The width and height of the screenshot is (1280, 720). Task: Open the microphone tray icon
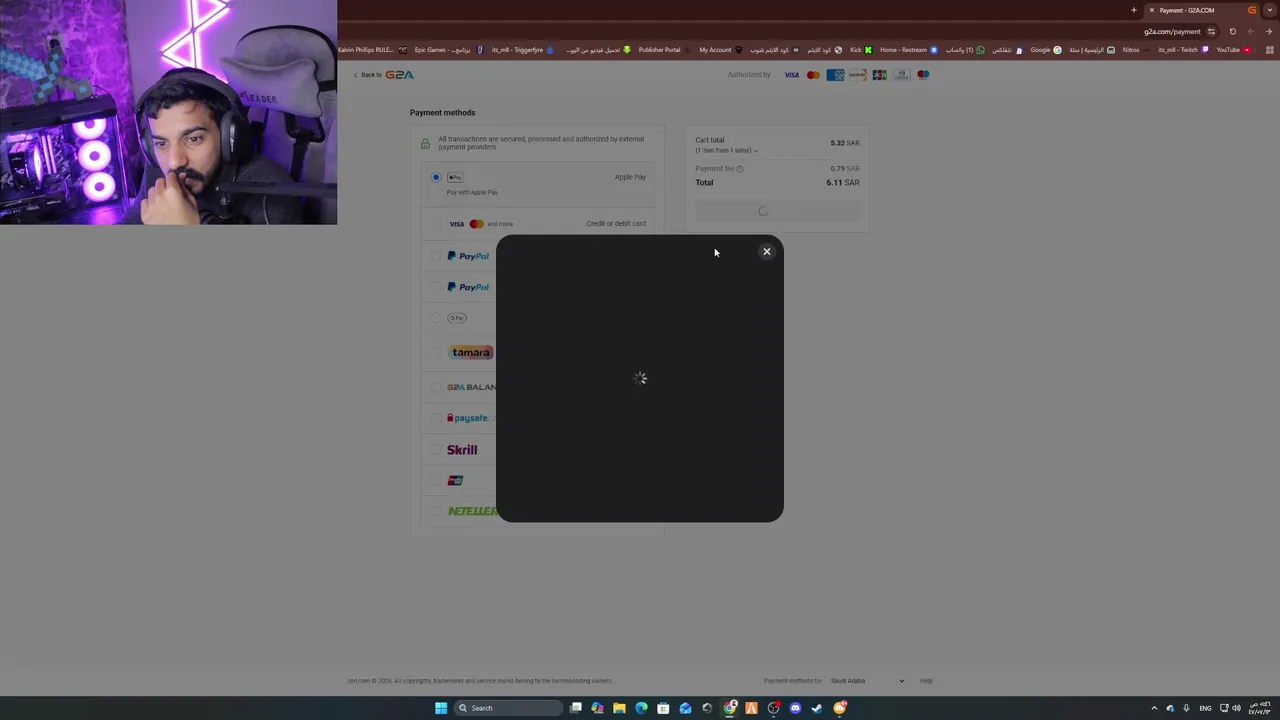coord(1187,708)
